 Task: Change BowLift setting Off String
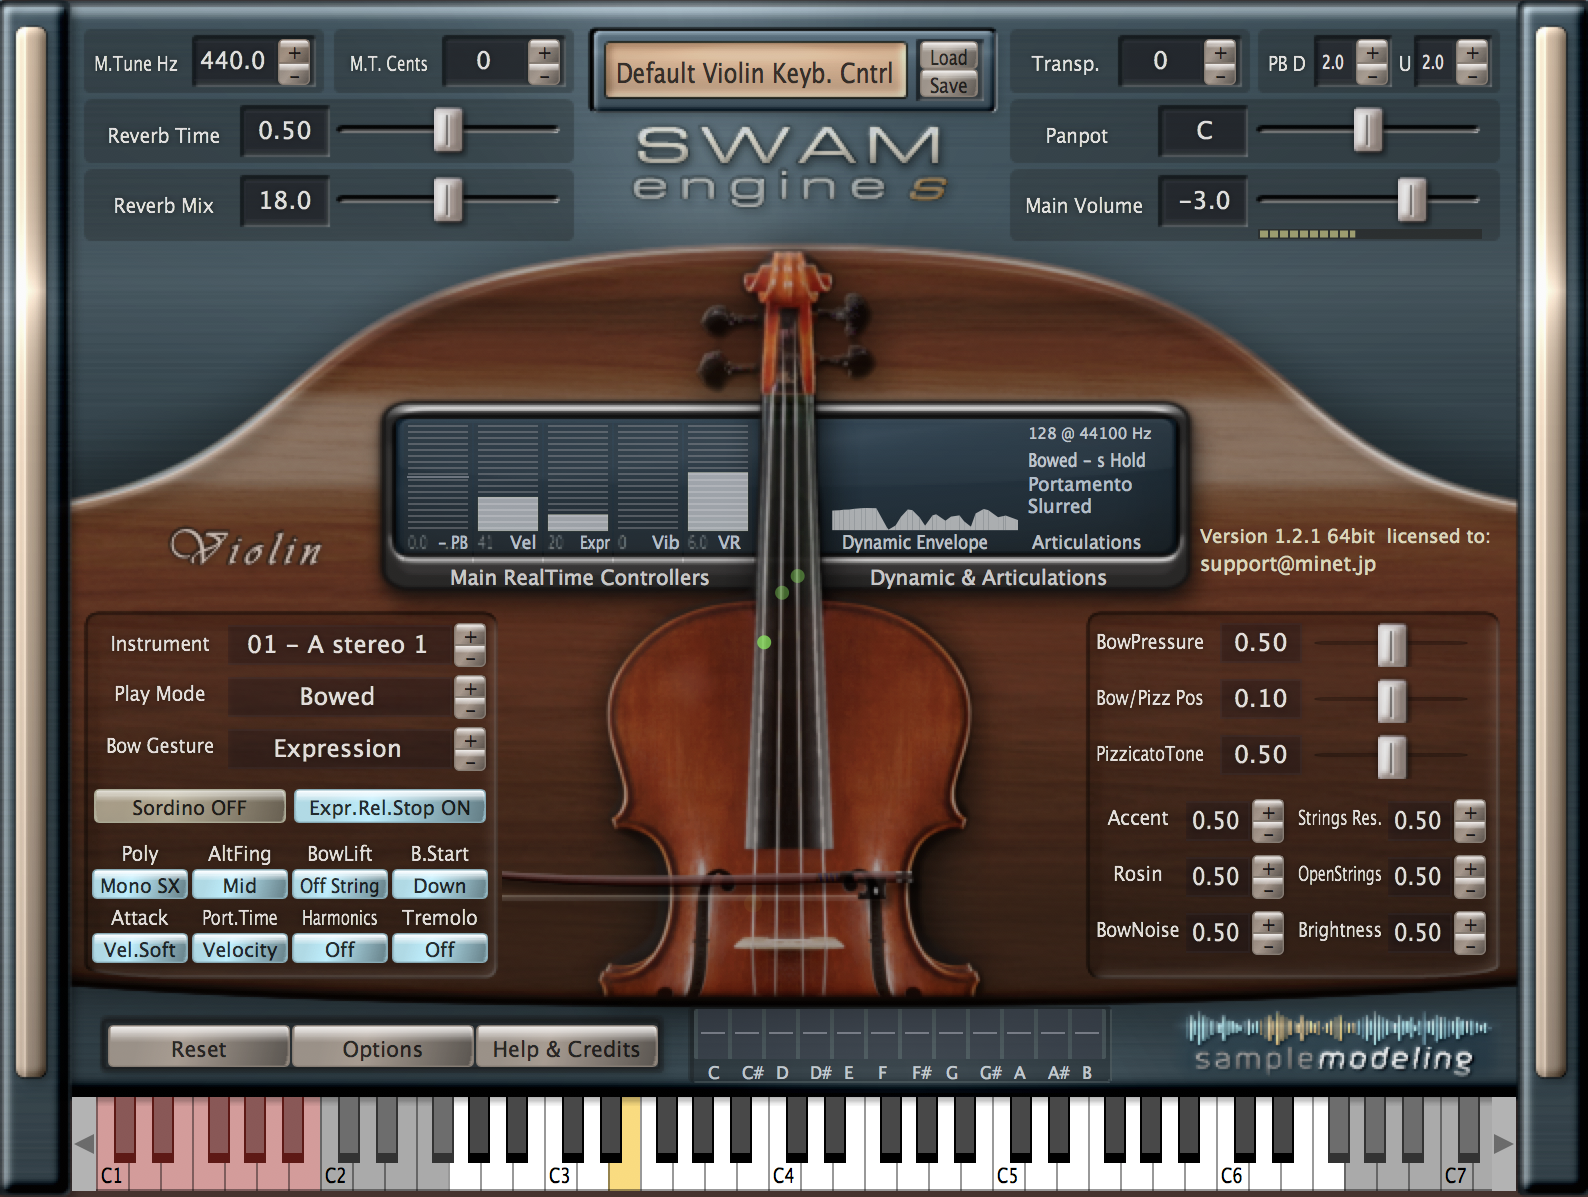click(x=340, y=886)
